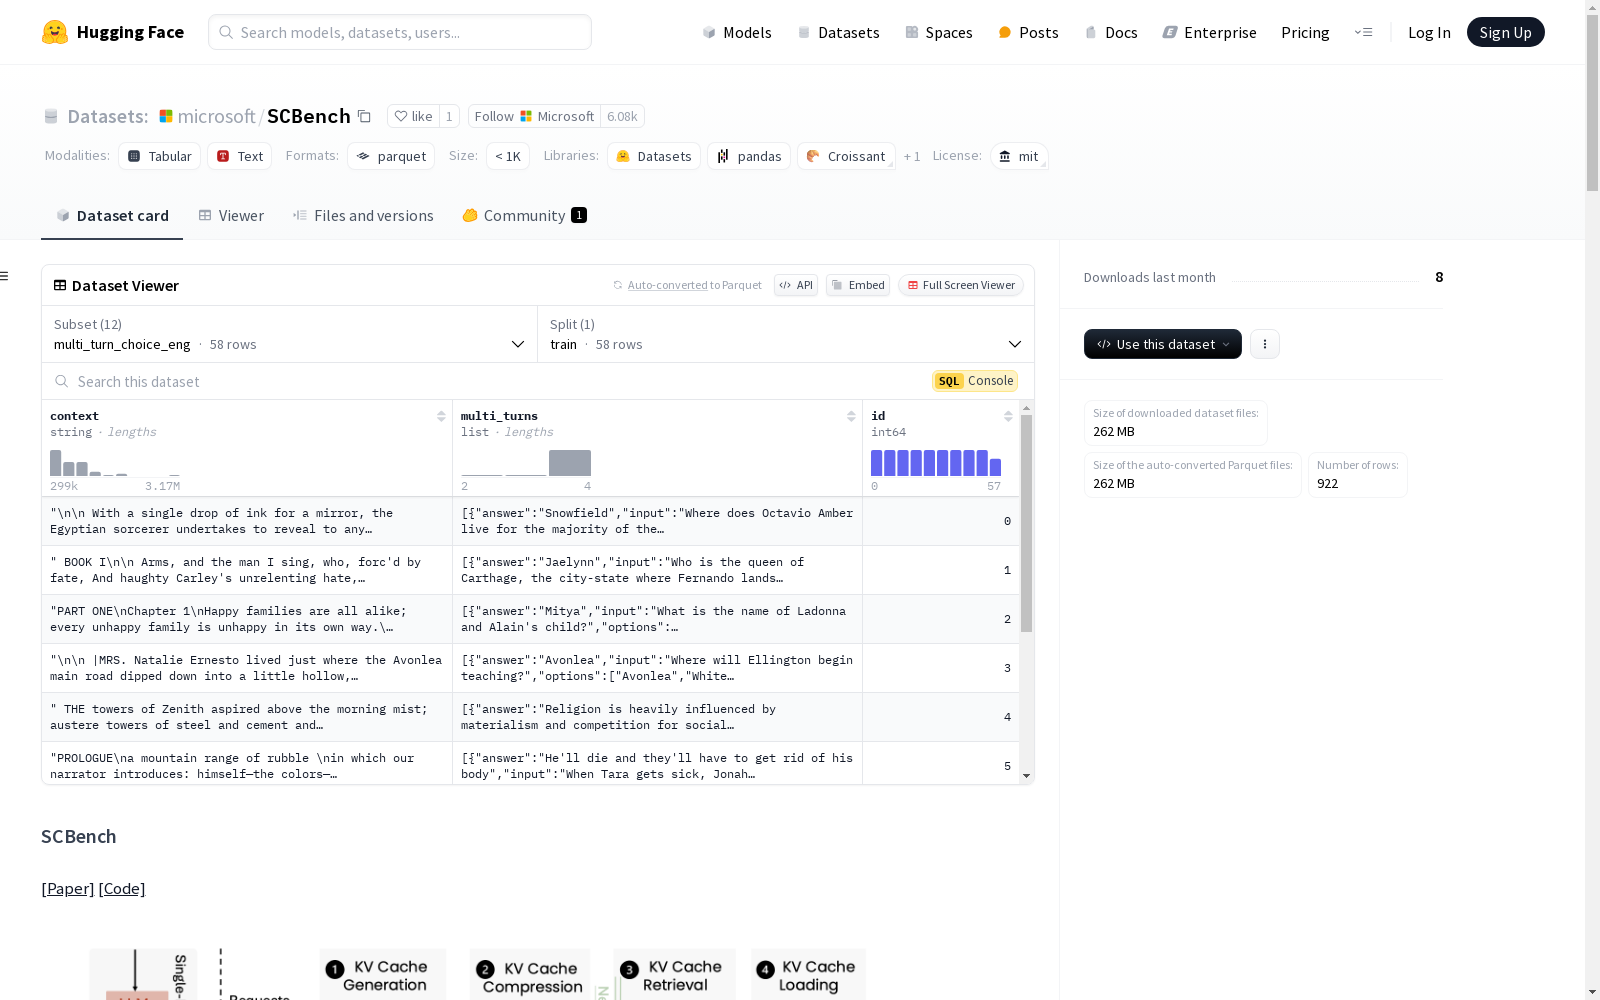Screen dimensions: 1600x1000
Task: Open Full Screen Viewer
Action: point(961,285)
